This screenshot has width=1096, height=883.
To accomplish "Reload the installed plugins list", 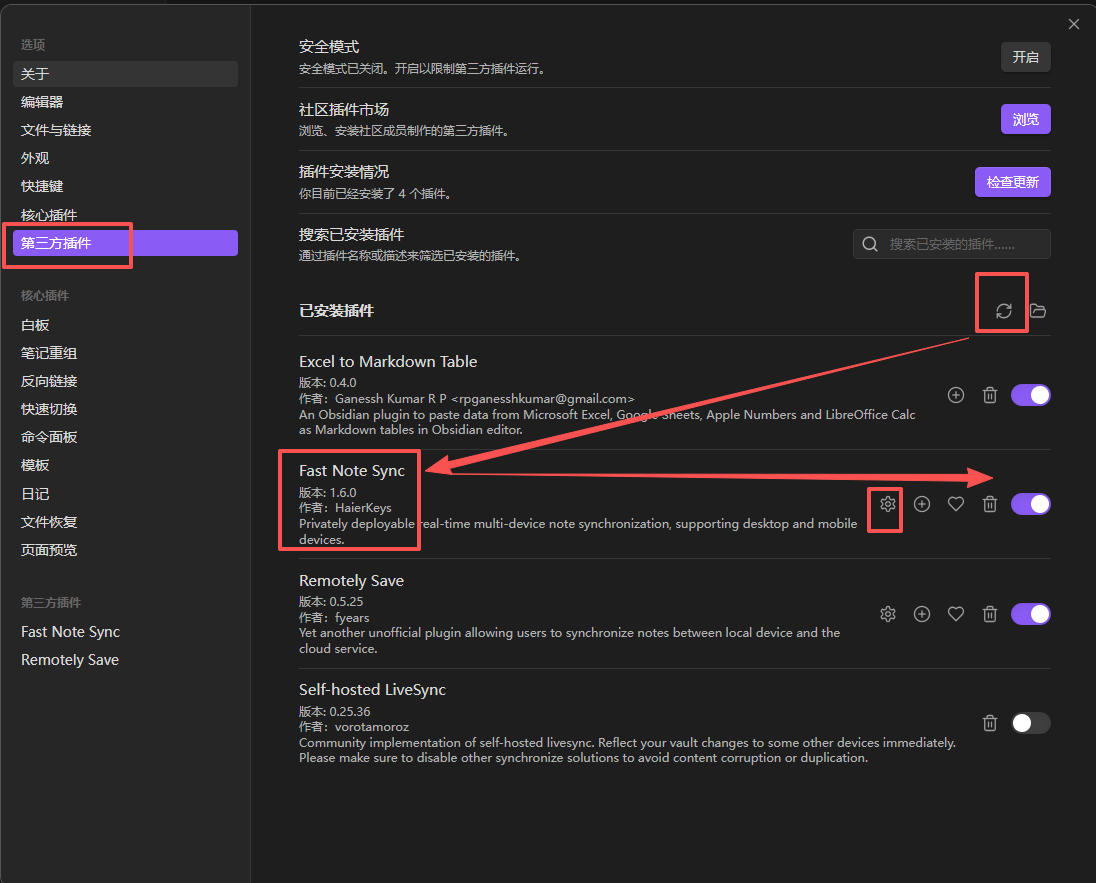I will click(x=1004, y=311).
